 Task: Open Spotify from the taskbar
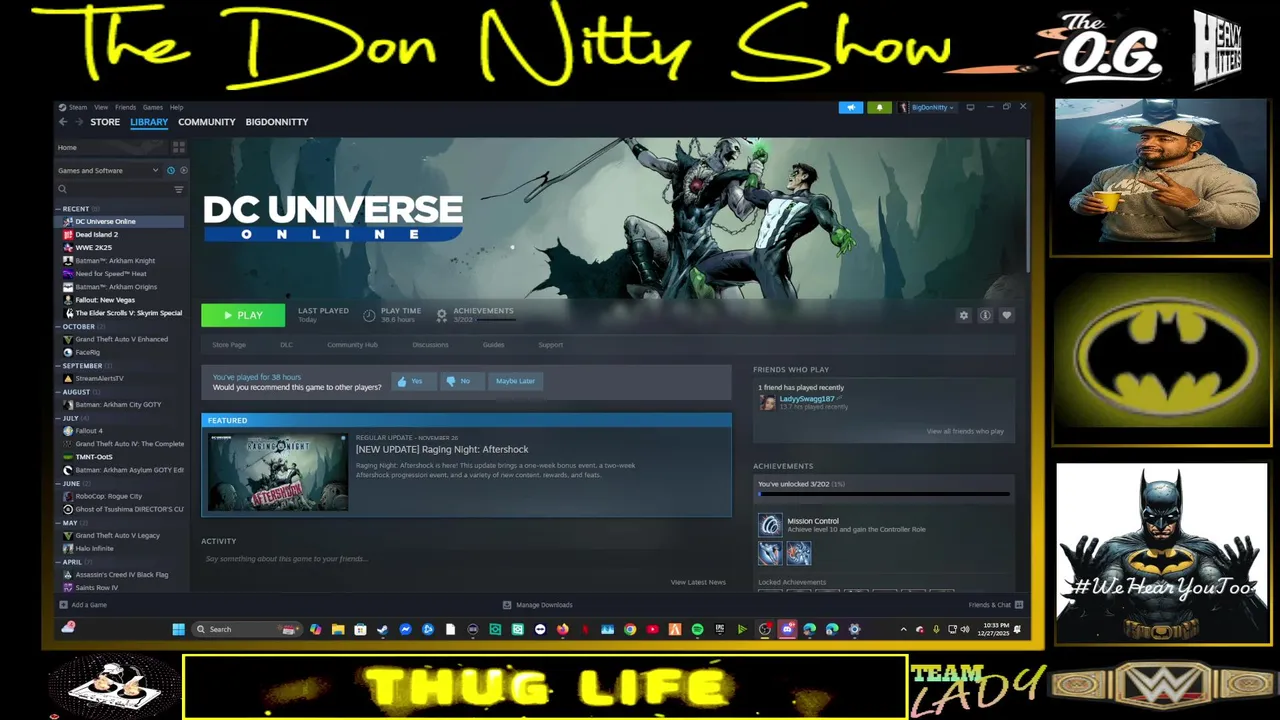click(x=697, y=629)
